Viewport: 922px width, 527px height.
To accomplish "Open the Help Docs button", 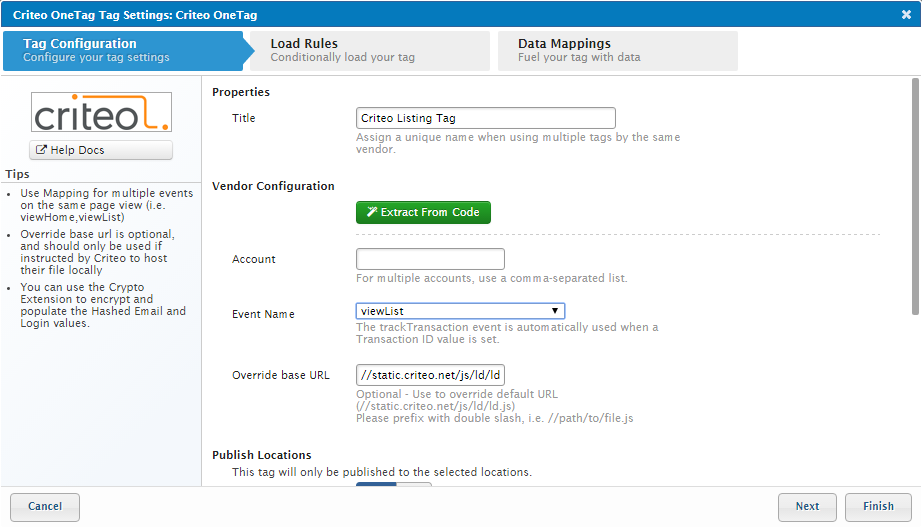I will pos(101,150).
